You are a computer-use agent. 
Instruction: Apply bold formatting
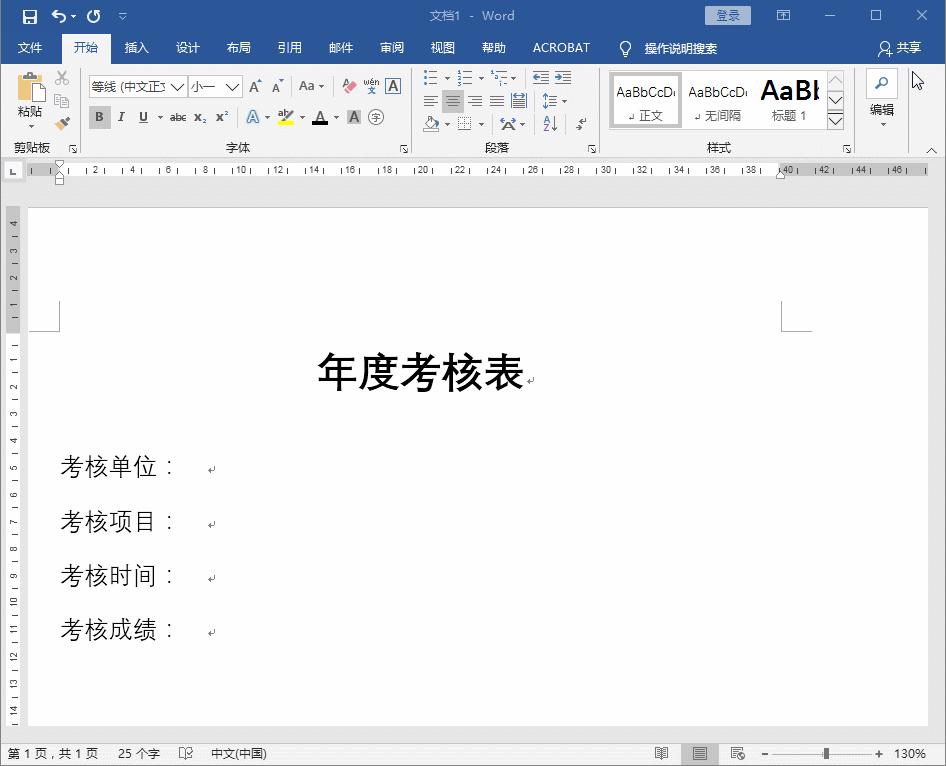[x=99, y=117]
